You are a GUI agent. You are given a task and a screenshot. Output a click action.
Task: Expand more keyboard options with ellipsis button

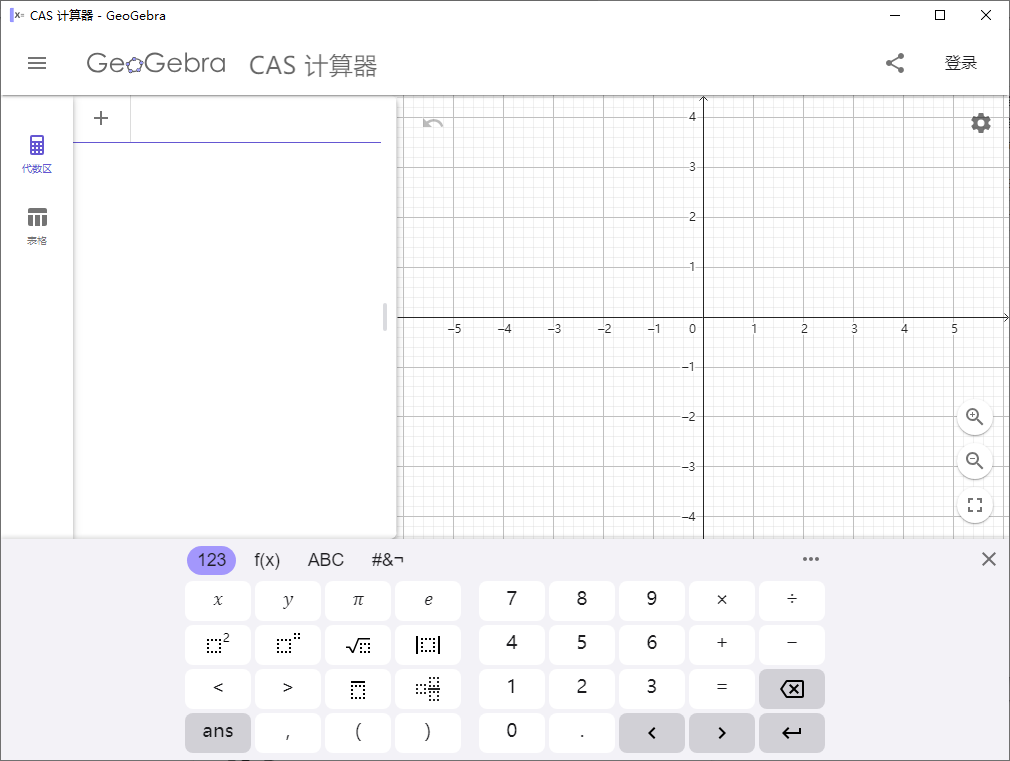pyautogui.click(x=811, y=559)
